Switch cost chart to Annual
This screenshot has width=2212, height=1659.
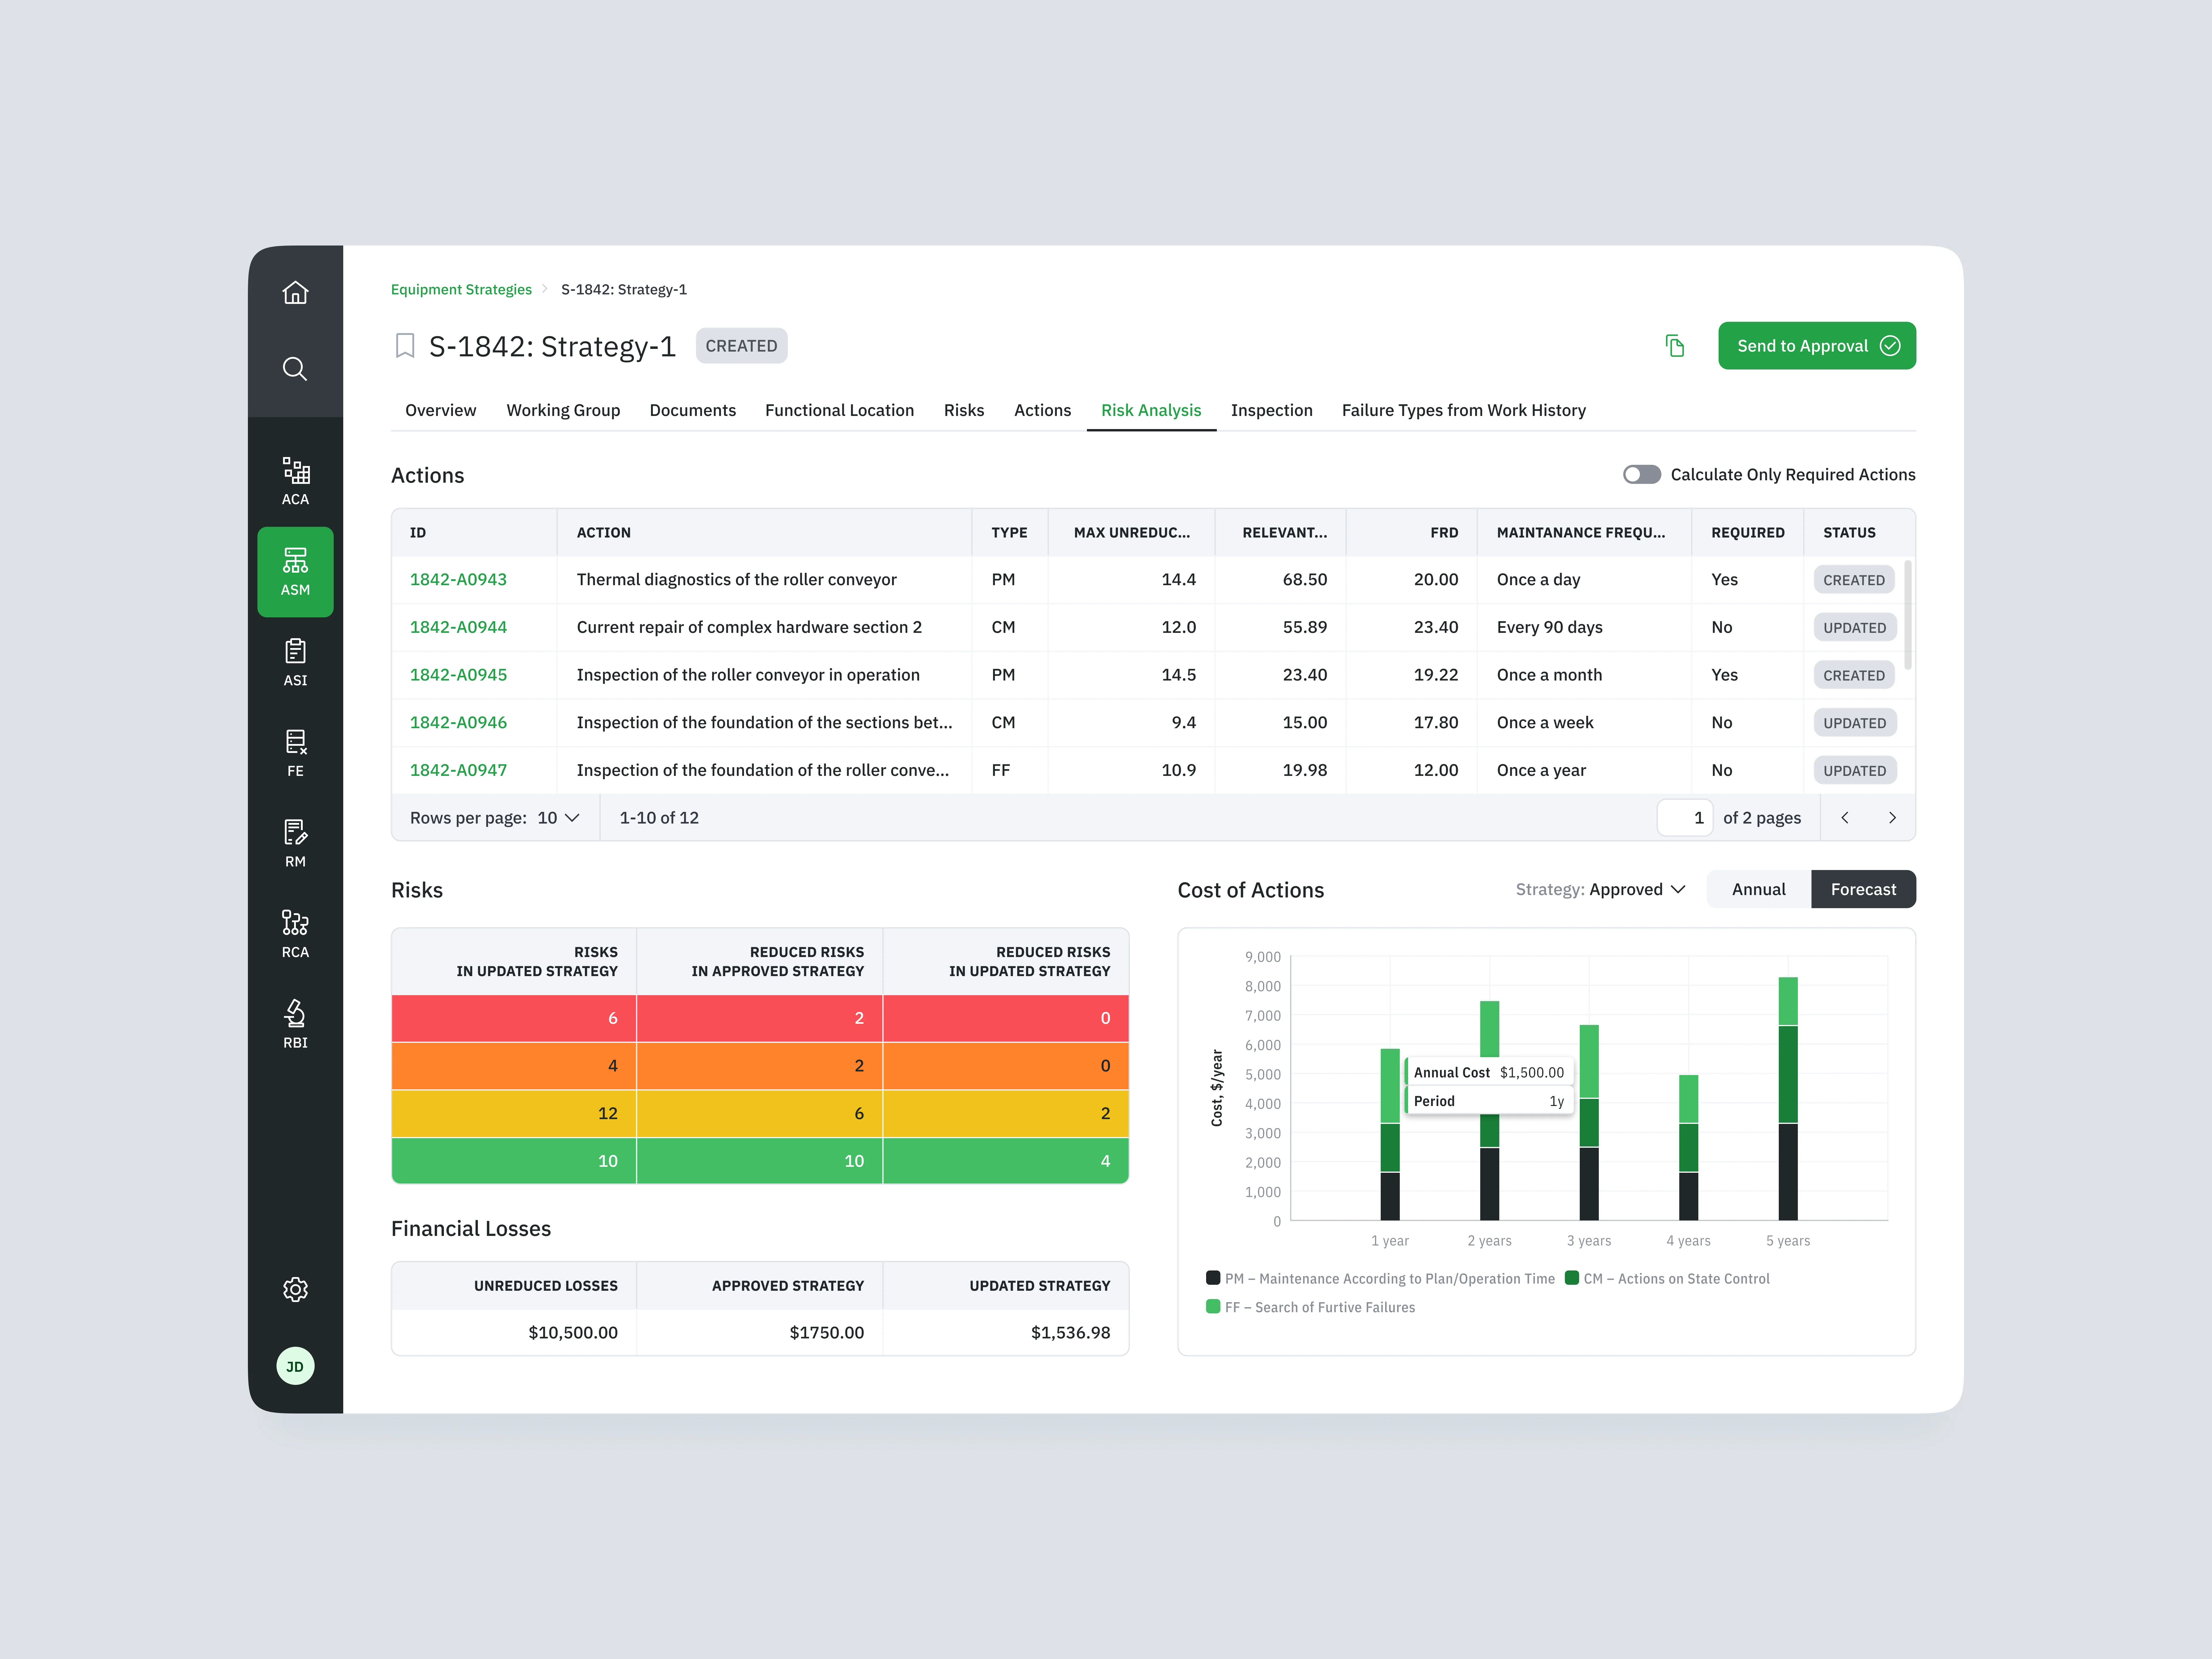pyautogui.click(x=1759, y=889)
